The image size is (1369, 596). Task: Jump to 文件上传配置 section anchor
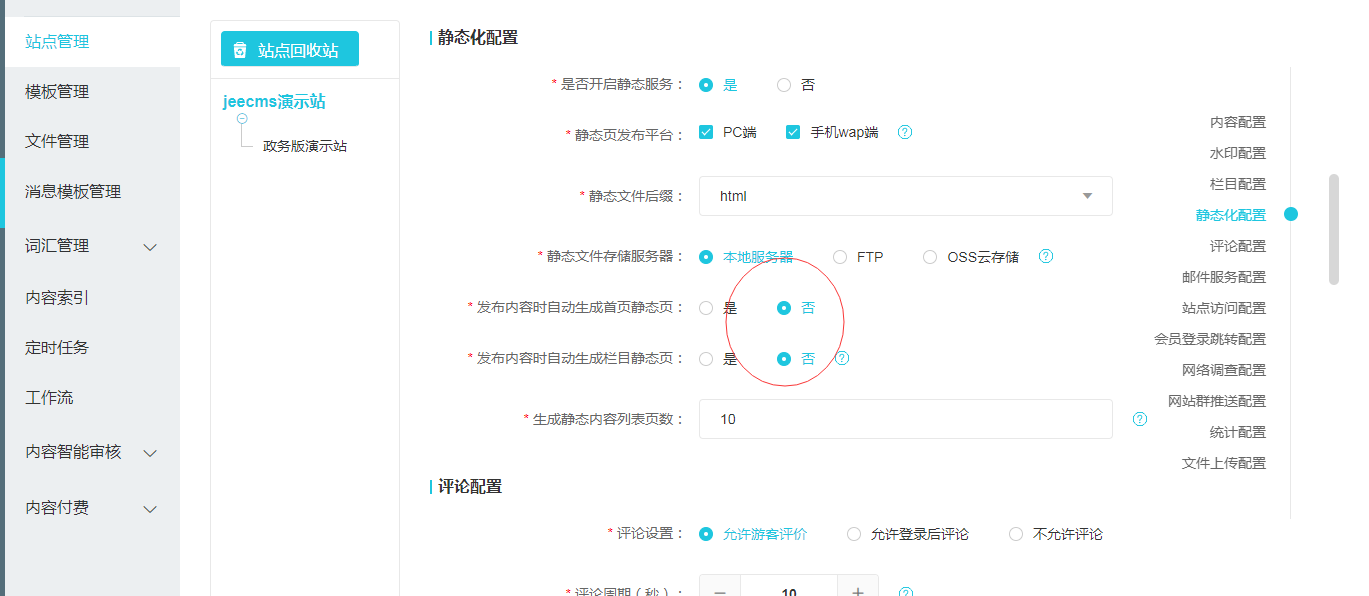click(1224, 463)
